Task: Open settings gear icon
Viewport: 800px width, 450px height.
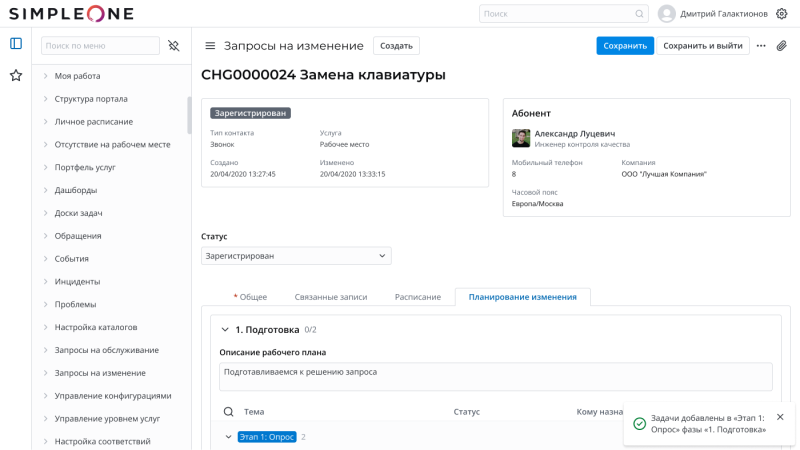Action: [x=782, y=14]
